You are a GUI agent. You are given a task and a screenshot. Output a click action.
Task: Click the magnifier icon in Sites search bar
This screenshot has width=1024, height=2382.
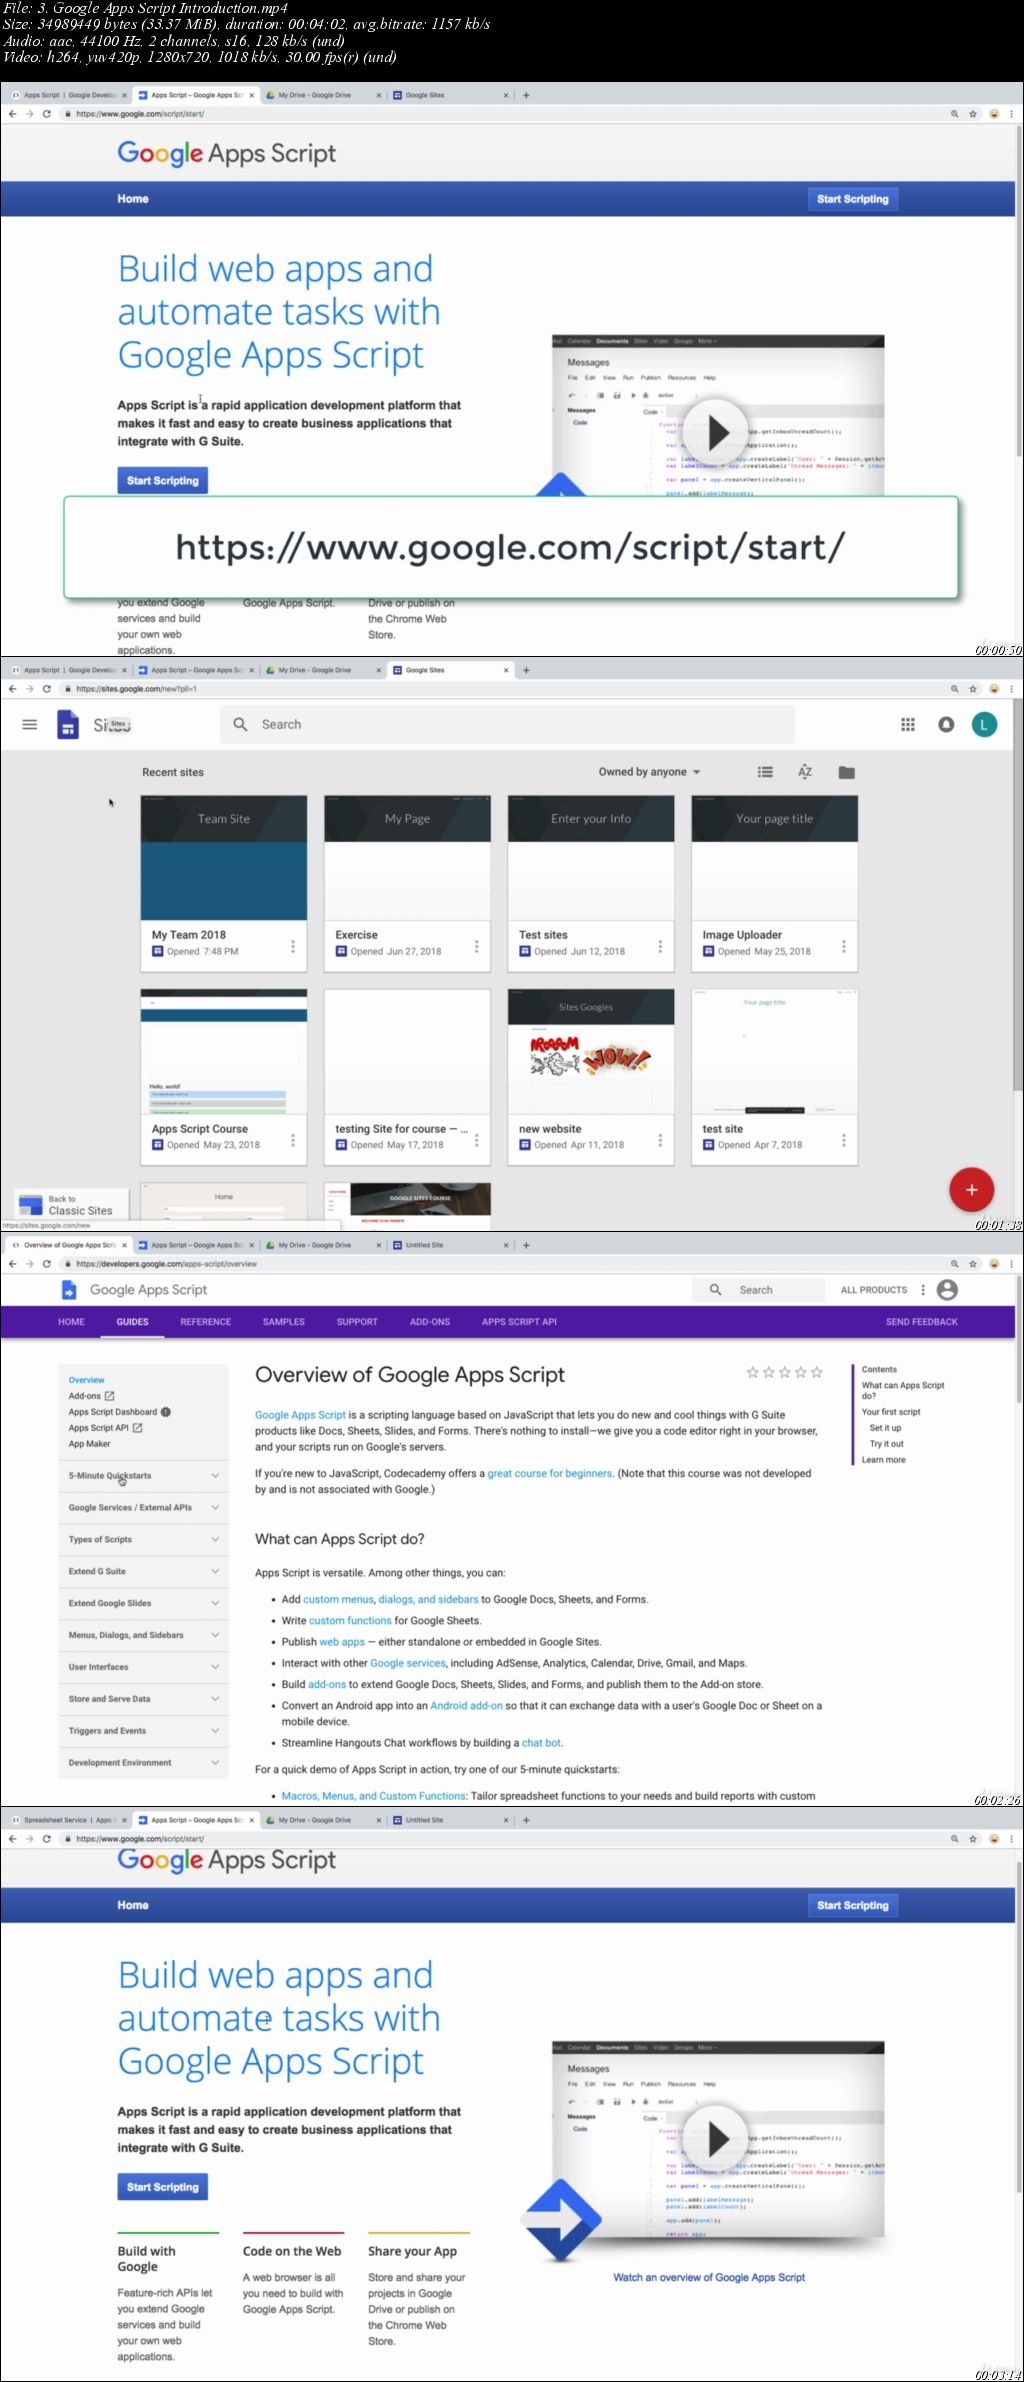point(240,725)
